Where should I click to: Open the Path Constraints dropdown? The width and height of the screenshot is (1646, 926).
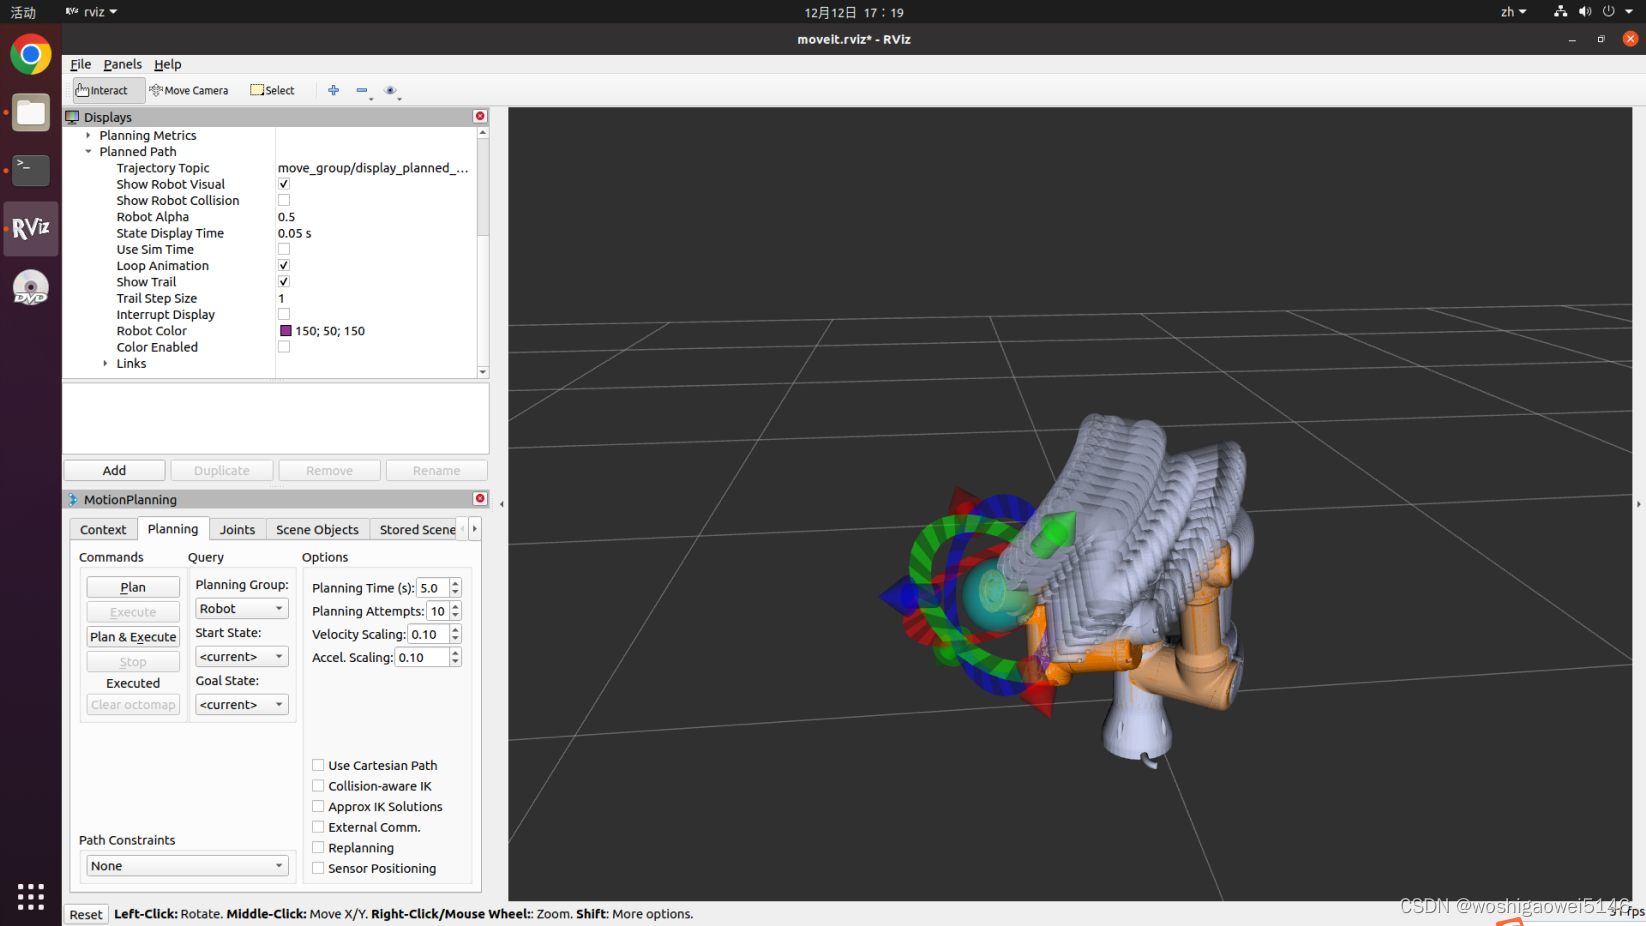[x=187, y=866]
